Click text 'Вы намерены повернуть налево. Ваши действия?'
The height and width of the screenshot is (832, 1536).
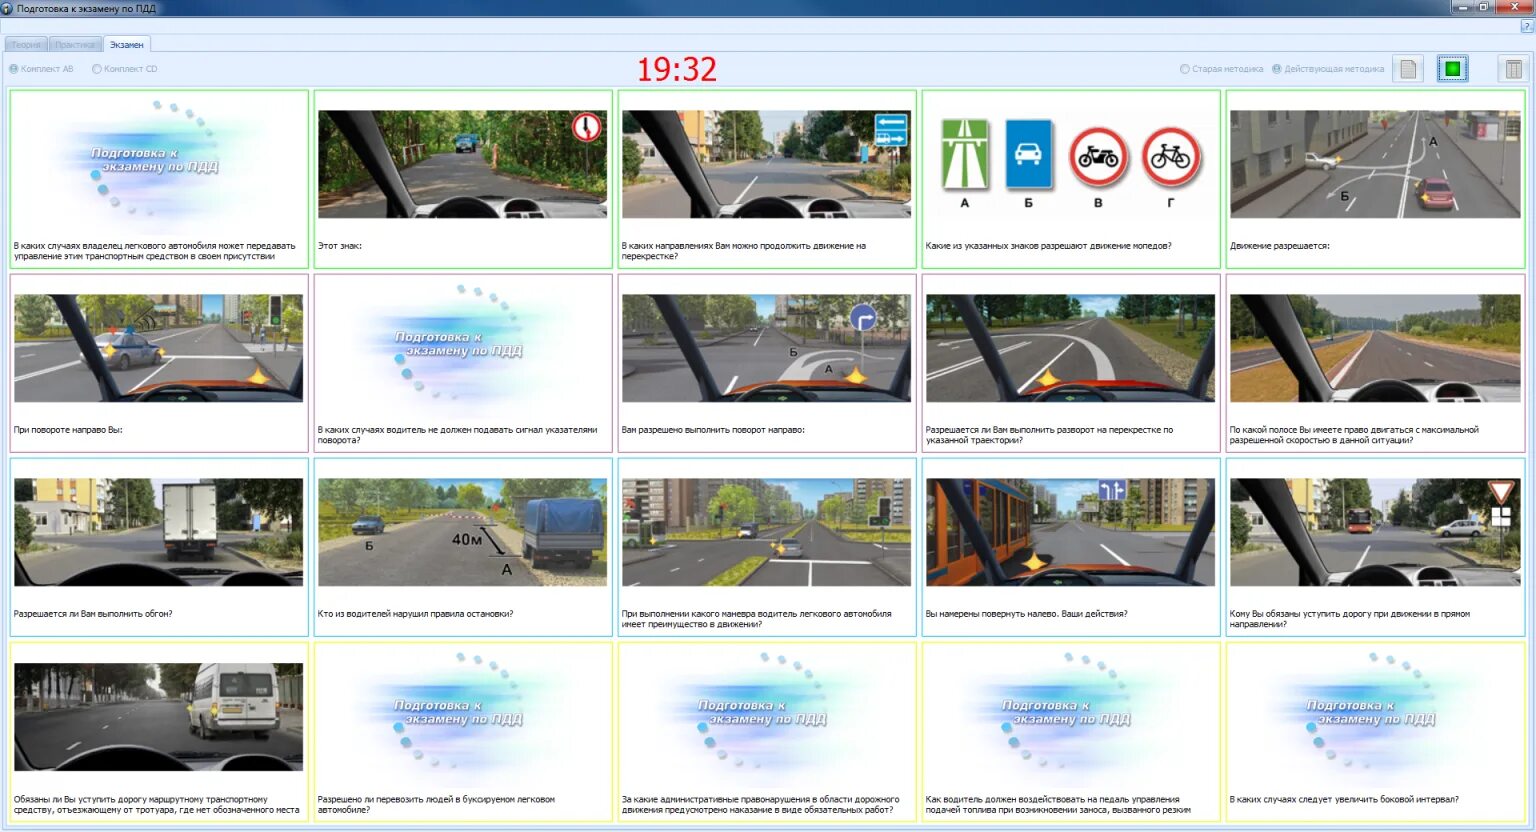point(1026,614)
